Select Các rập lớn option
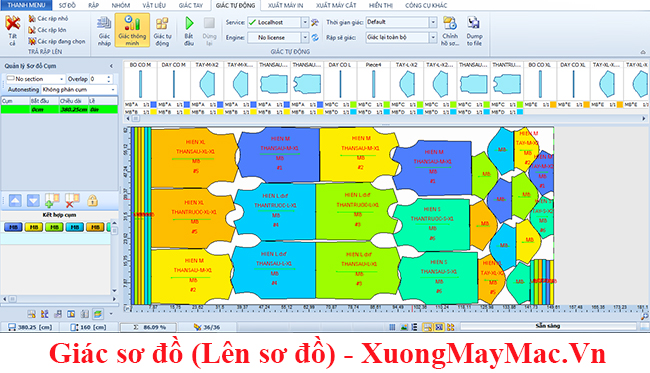The width and height of the screenshot is (650, 373). [47, 30]
